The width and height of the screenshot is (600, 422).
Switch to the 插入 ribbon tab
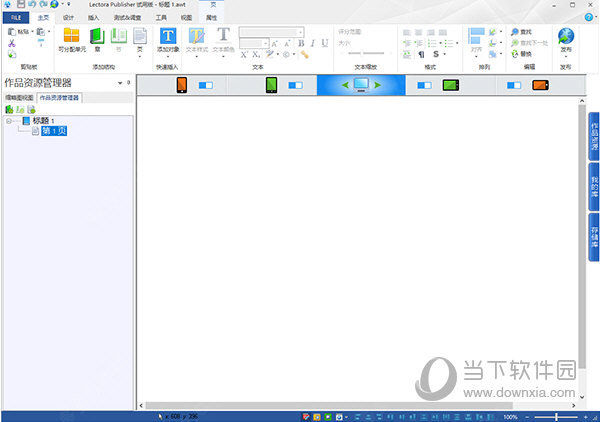tap(93, 18)
